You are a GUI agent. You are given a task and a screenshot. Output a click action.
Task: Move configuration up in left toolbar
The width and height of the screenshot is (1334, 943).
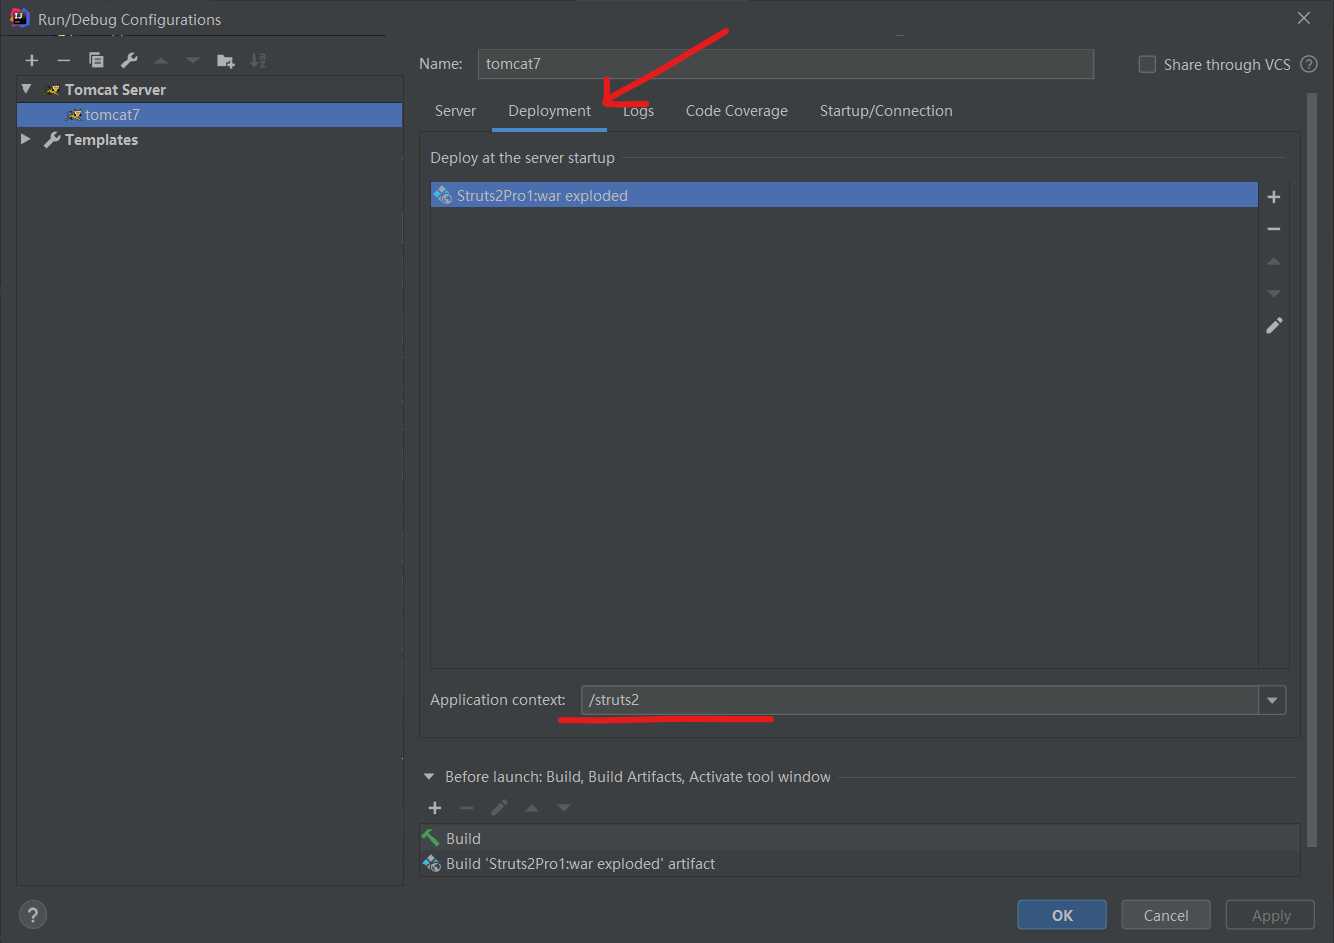[161, 61]
